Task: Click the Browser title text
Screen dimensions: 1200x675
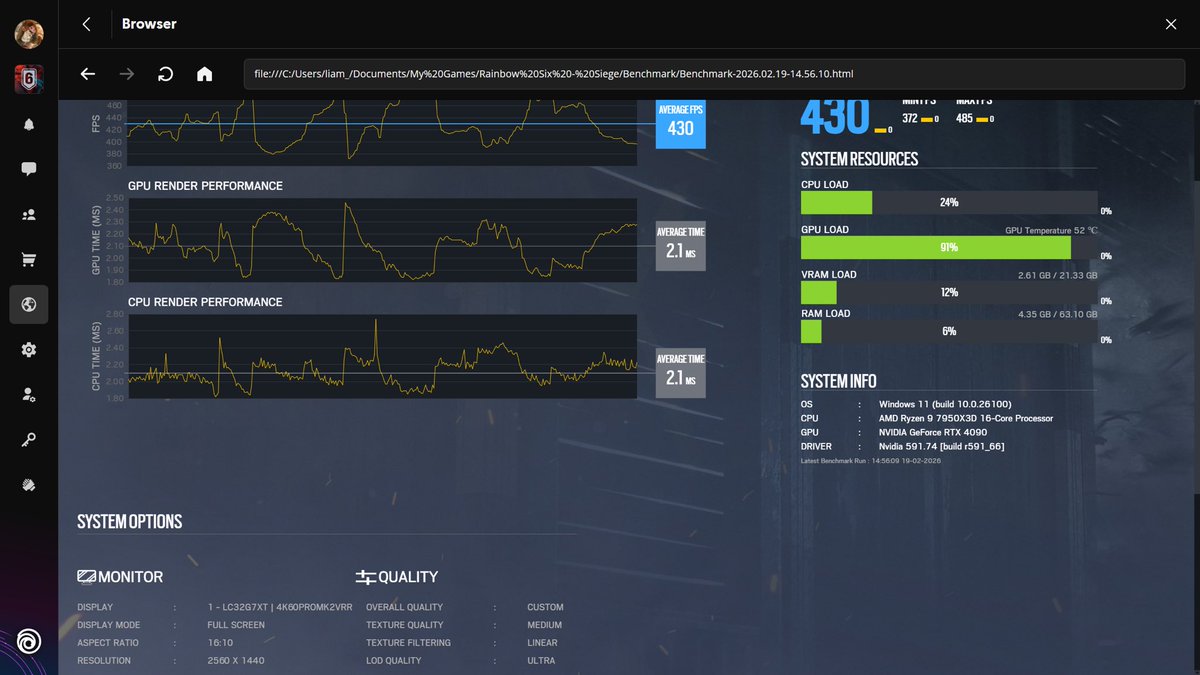Action: point(149,23)
